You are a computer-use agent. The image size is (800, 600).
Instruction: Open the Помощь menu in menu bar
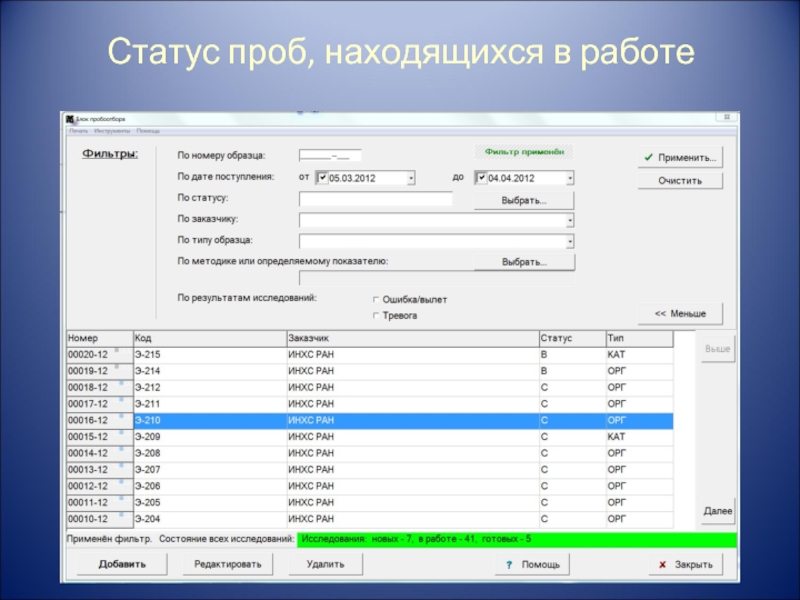tap(148, 131)
